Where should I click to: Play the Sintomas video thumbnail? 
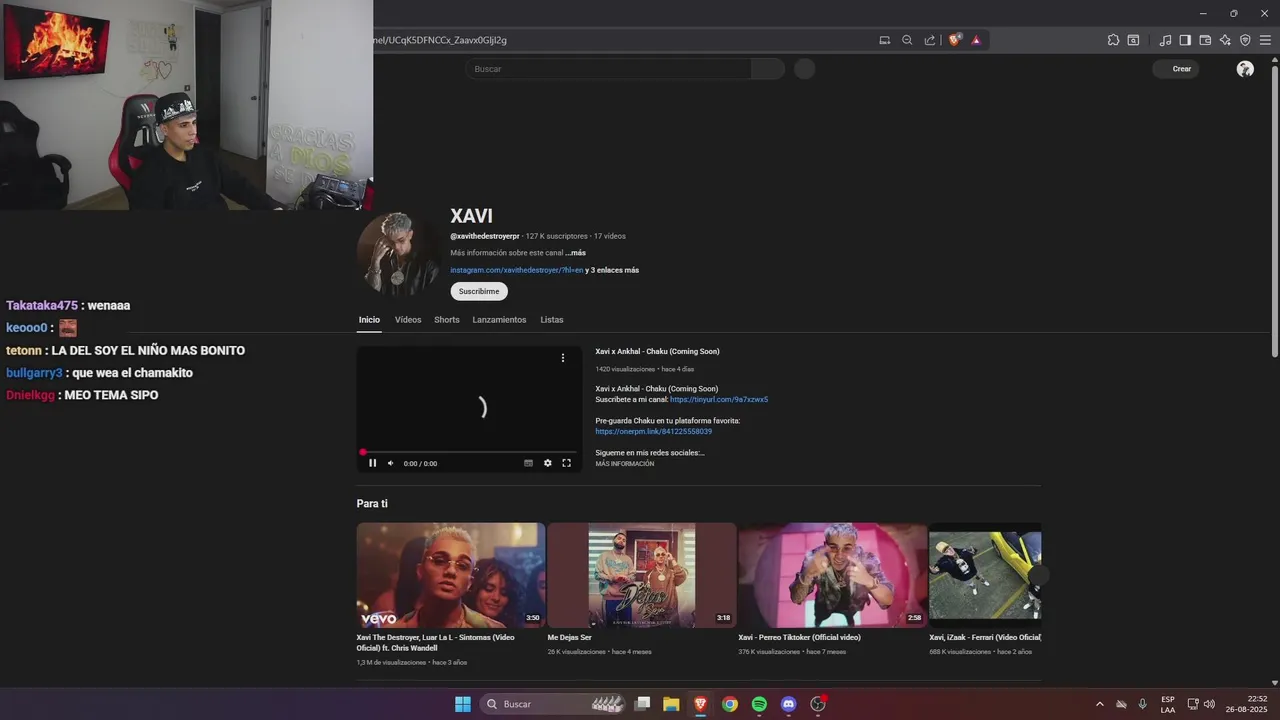tap(451, 575)
